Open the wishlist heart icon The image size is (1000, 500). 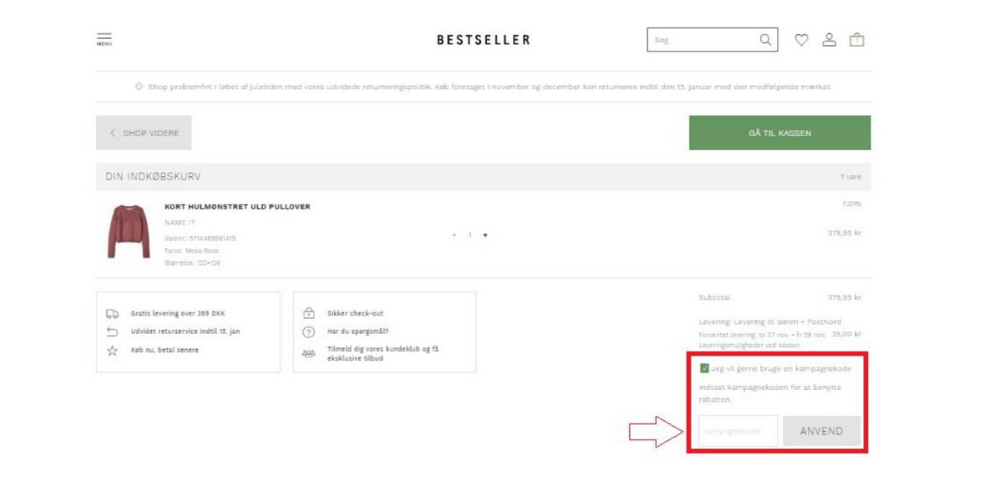pos(801,40)
